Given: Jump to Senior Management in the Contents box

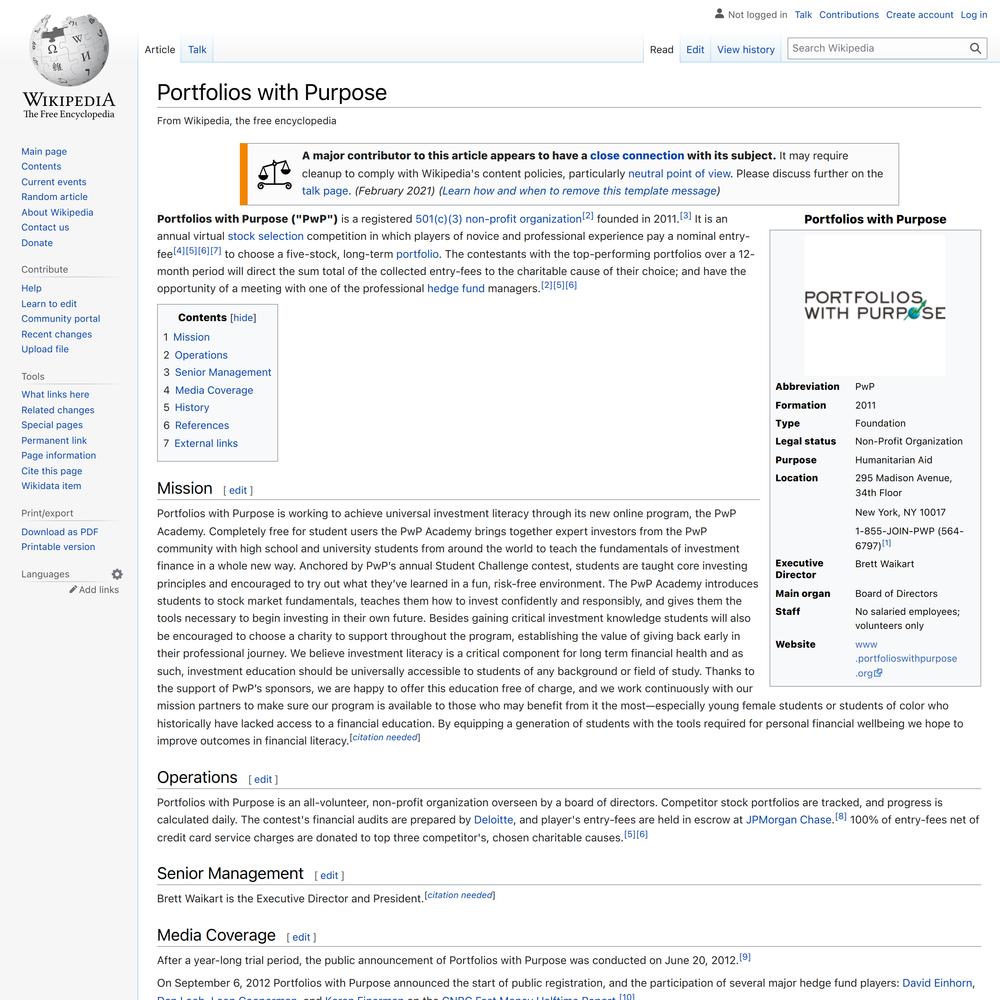Looking at the screenshot, I should pos(223,372).
